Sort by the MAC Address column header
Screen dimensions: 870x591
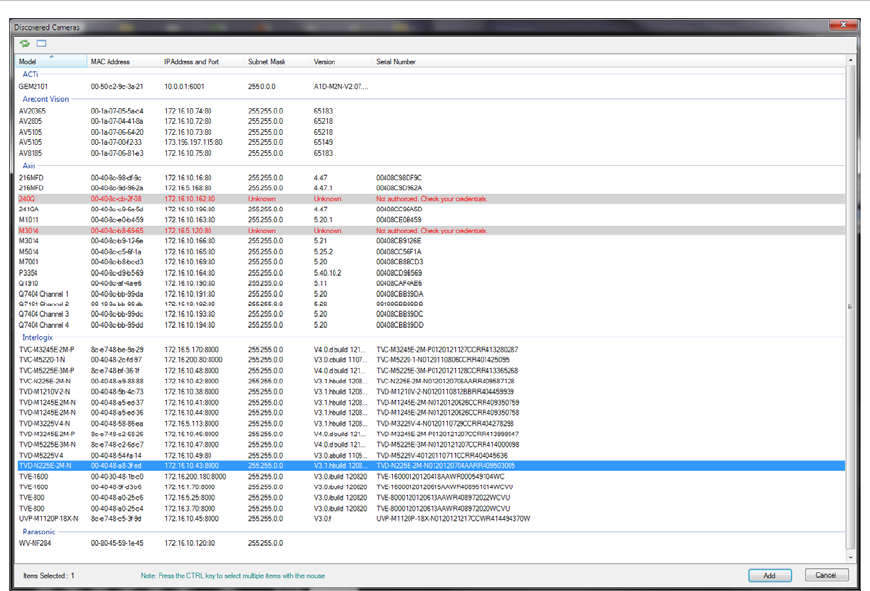point(123,62)
